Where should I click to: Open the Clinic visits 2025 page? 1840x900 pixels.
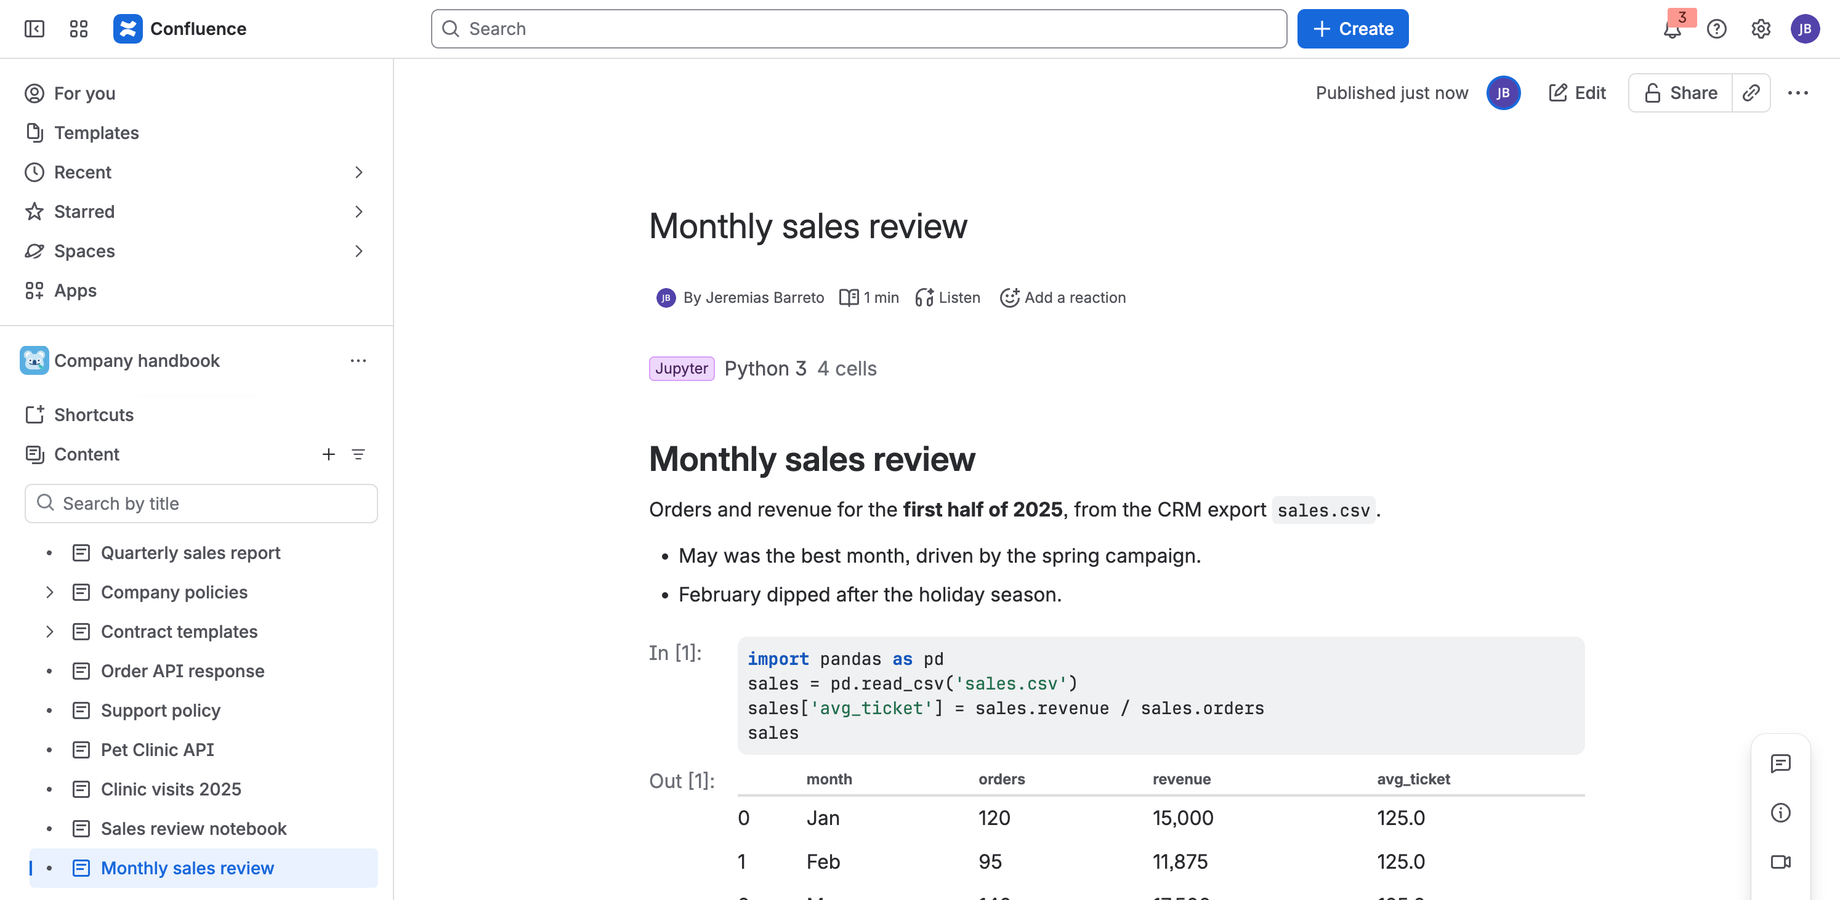(170, 790)
